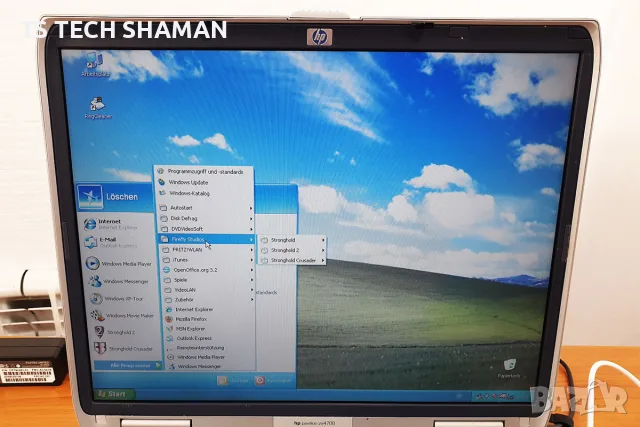This screenshot has height=427, width=640.
Task: Open the Papierkorb recycle bin icon
Action: (x=509, y=369)
